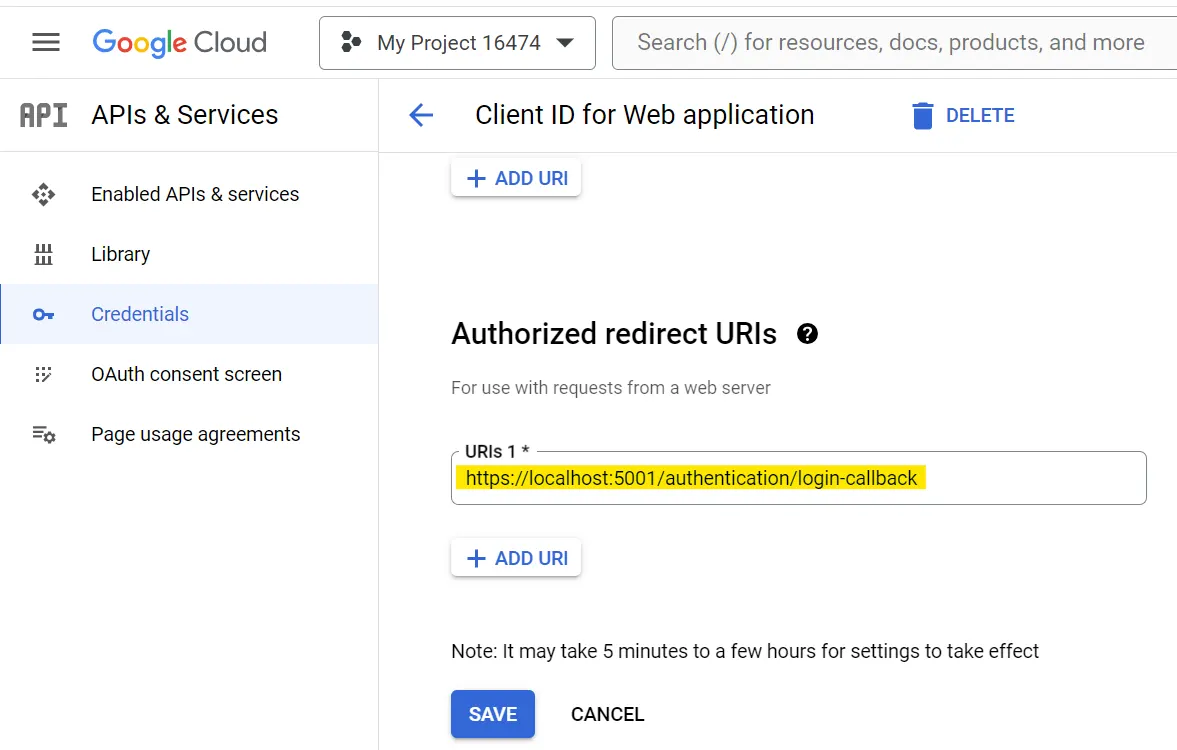
Task: Open the OAuth consent screen page
Action: [185, 374]
